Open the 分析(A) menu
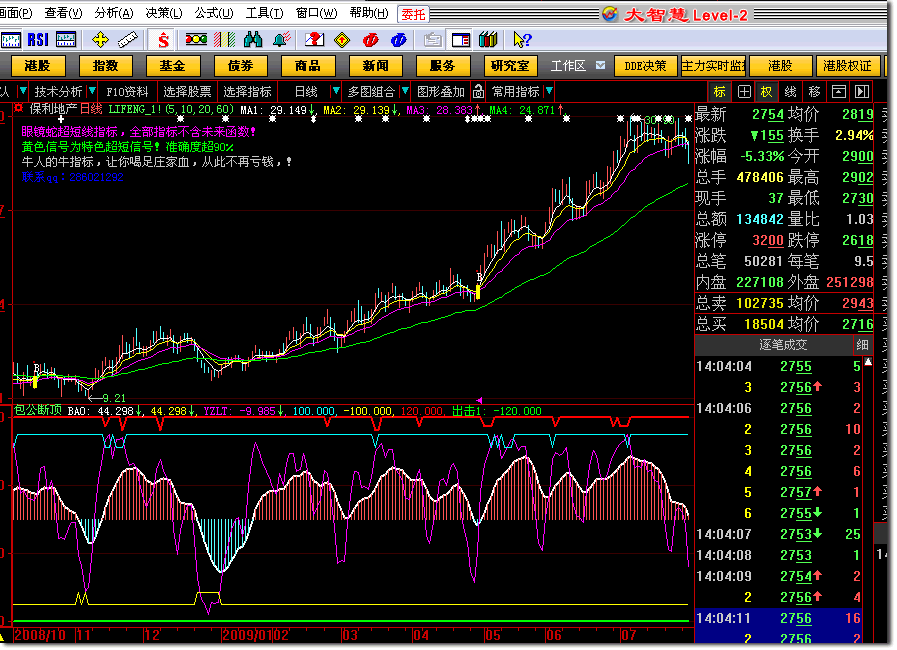Viewport: 897px width, 650px height. [114, 13]
